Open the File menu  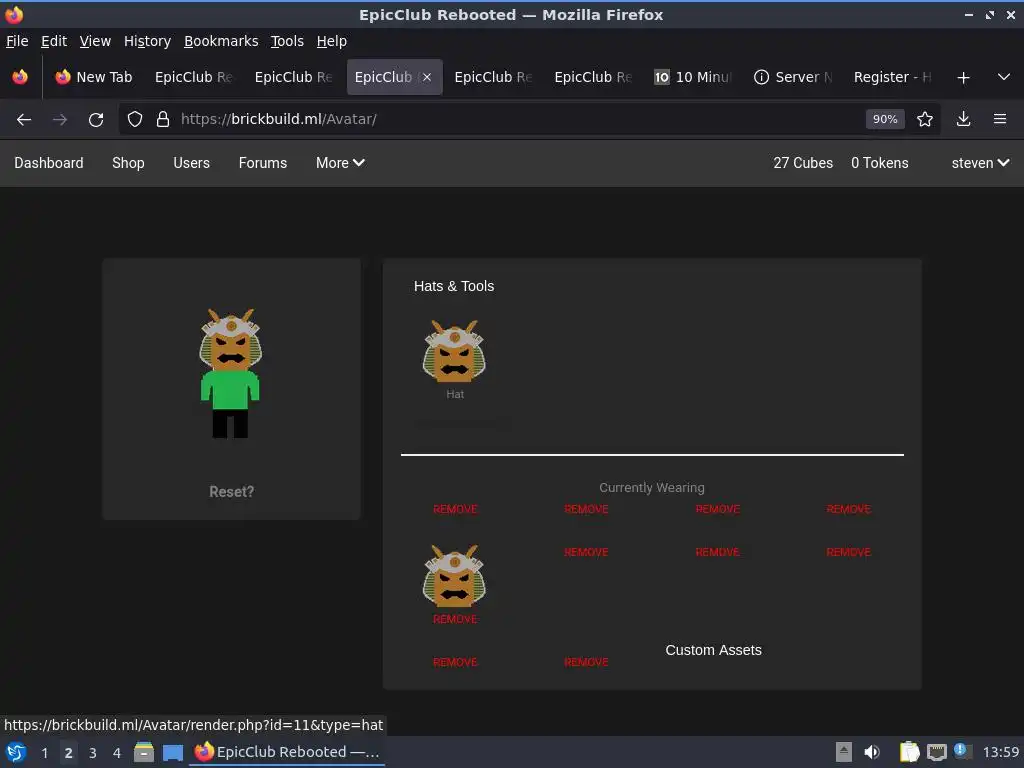pyautogui.click(x=17, y=41)
